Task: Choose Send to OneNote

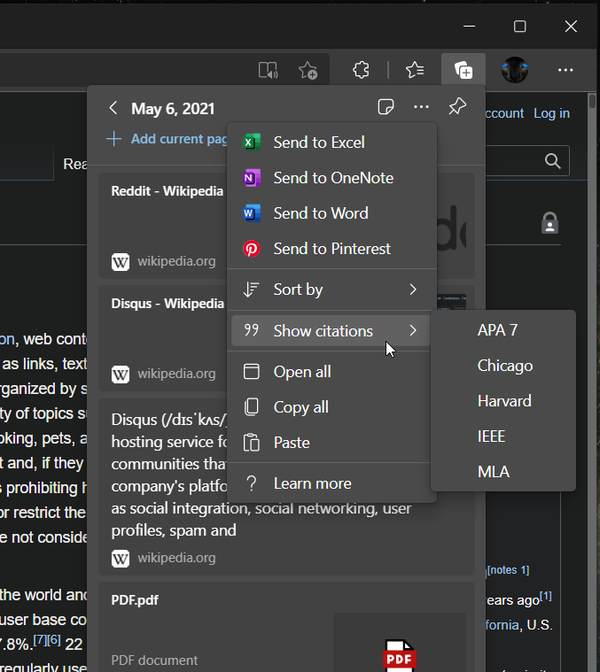Action: (x=333, y=178)
